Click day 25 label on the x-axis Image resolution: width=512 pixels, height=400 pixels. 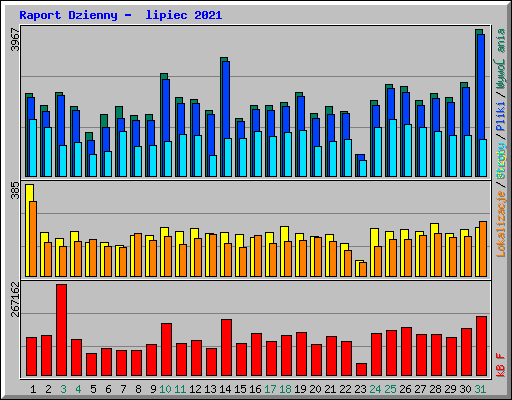tap(390, 389)
